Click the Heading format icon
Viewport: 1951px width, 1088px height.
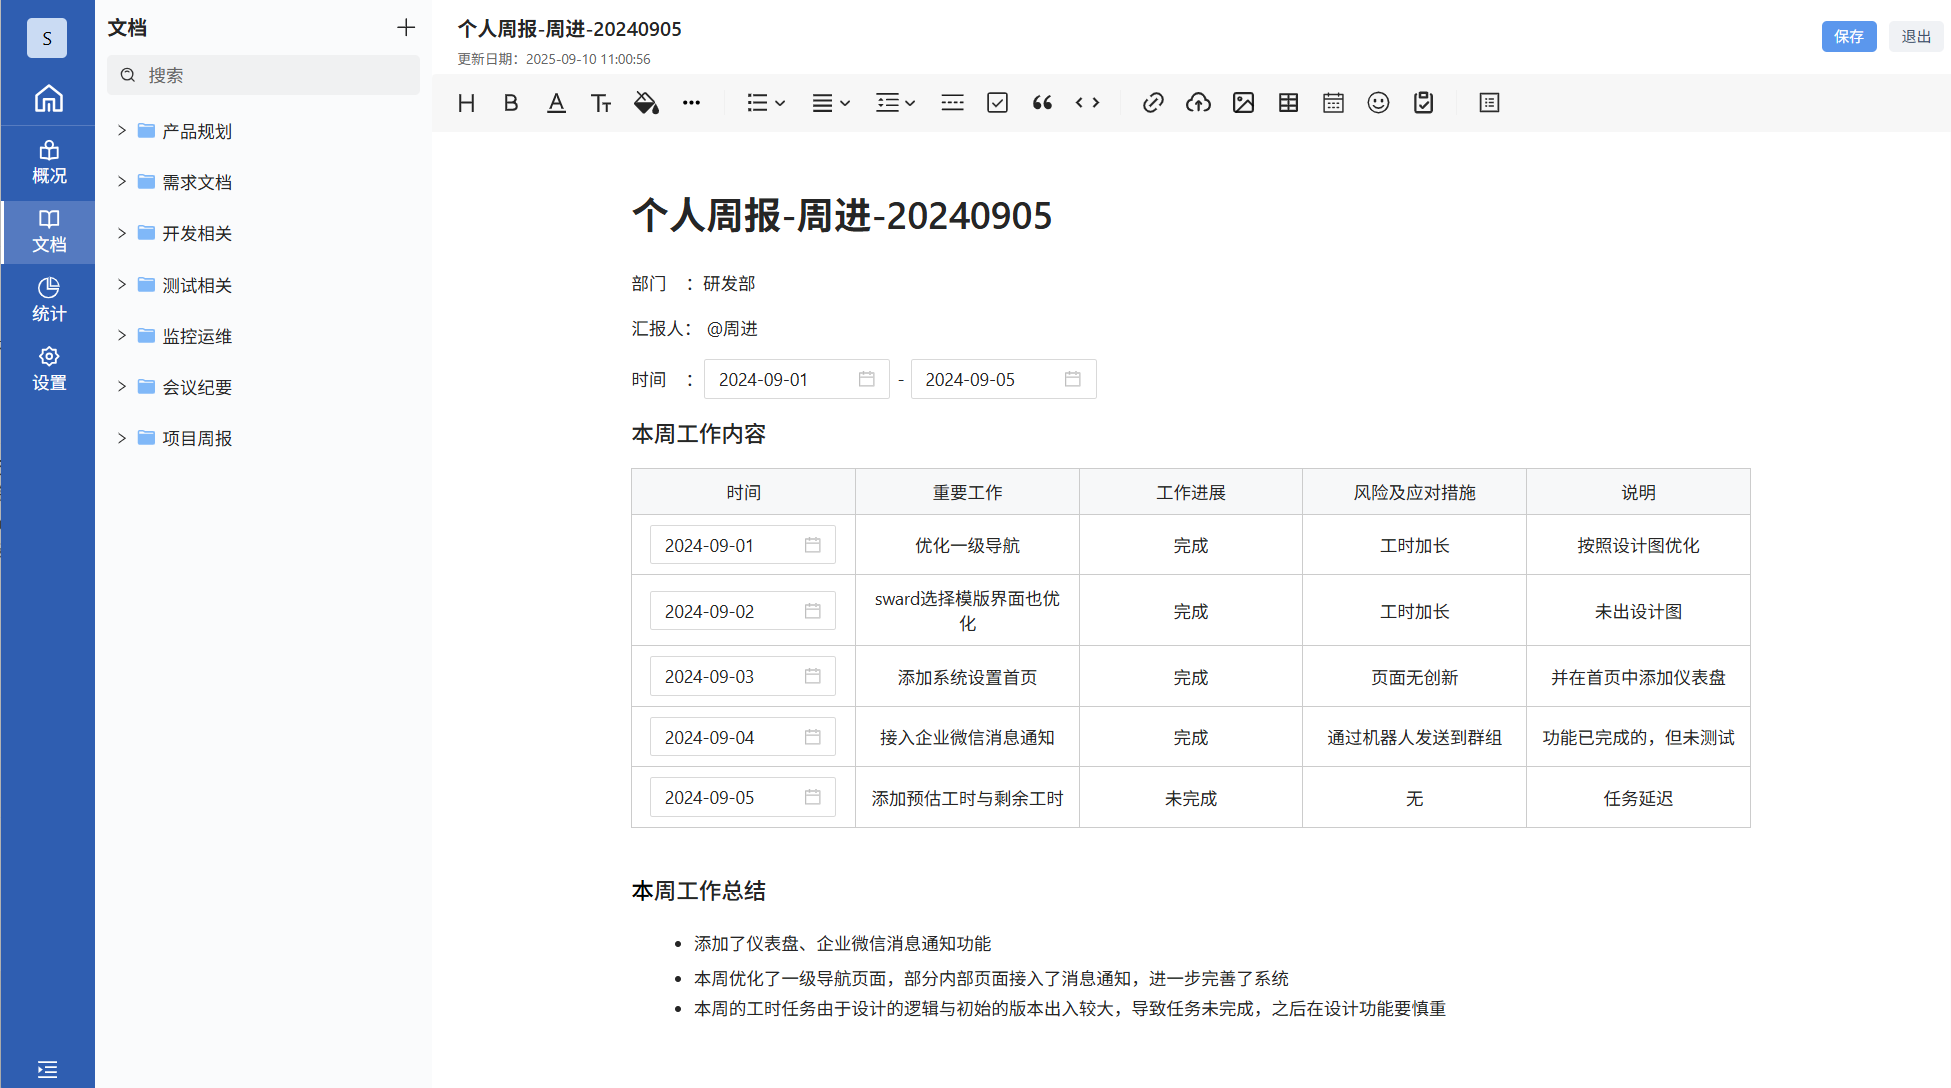point(466,103)
